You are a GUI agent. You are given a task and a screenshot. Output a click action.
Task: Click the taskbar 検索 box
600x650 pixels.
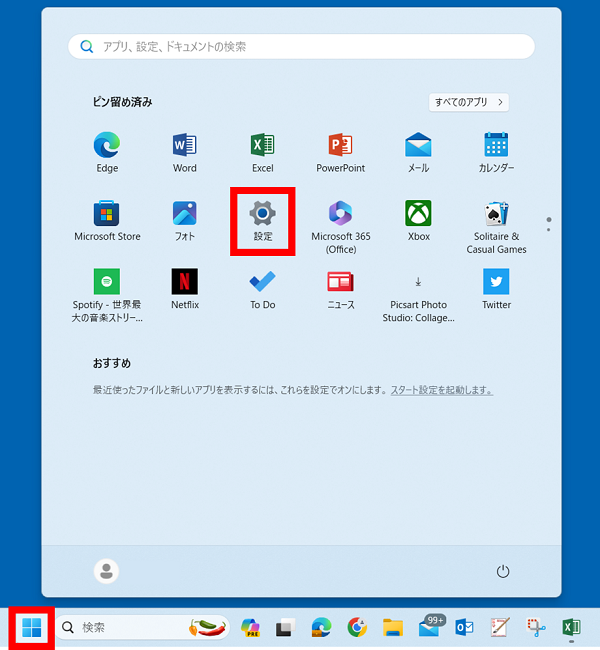(x=142, y=628)
